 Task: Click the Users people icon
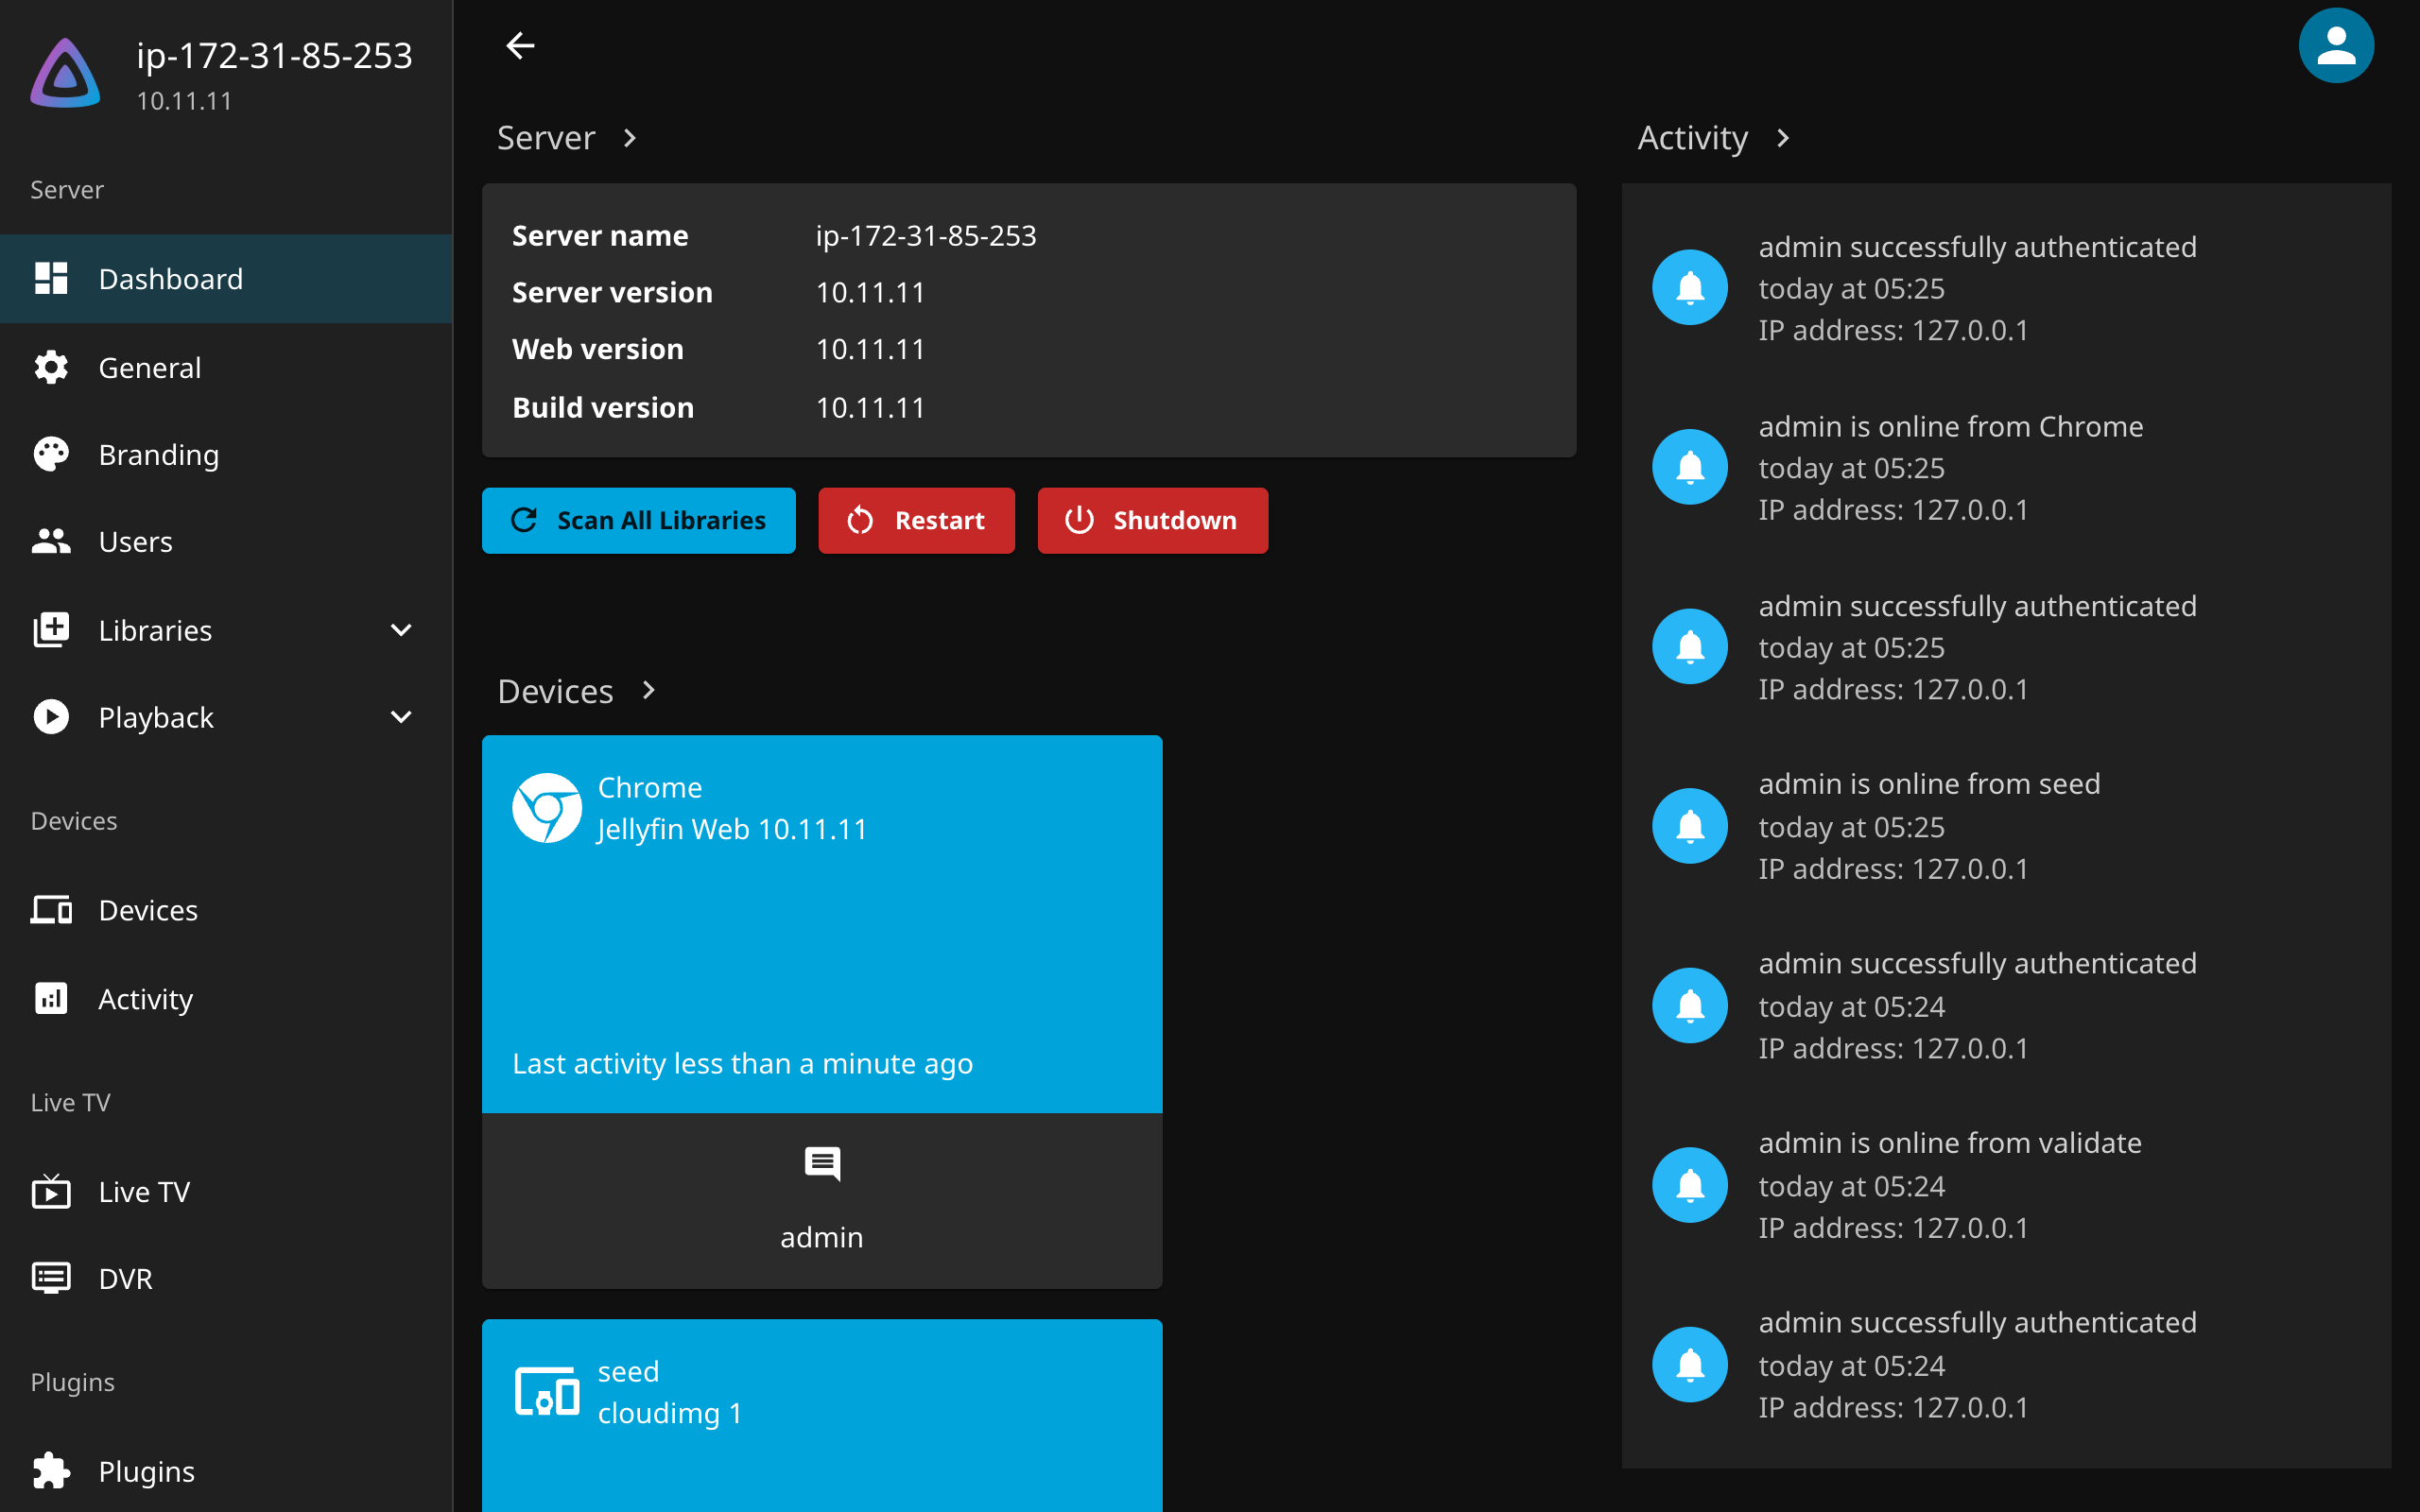[x=51, y=541]
